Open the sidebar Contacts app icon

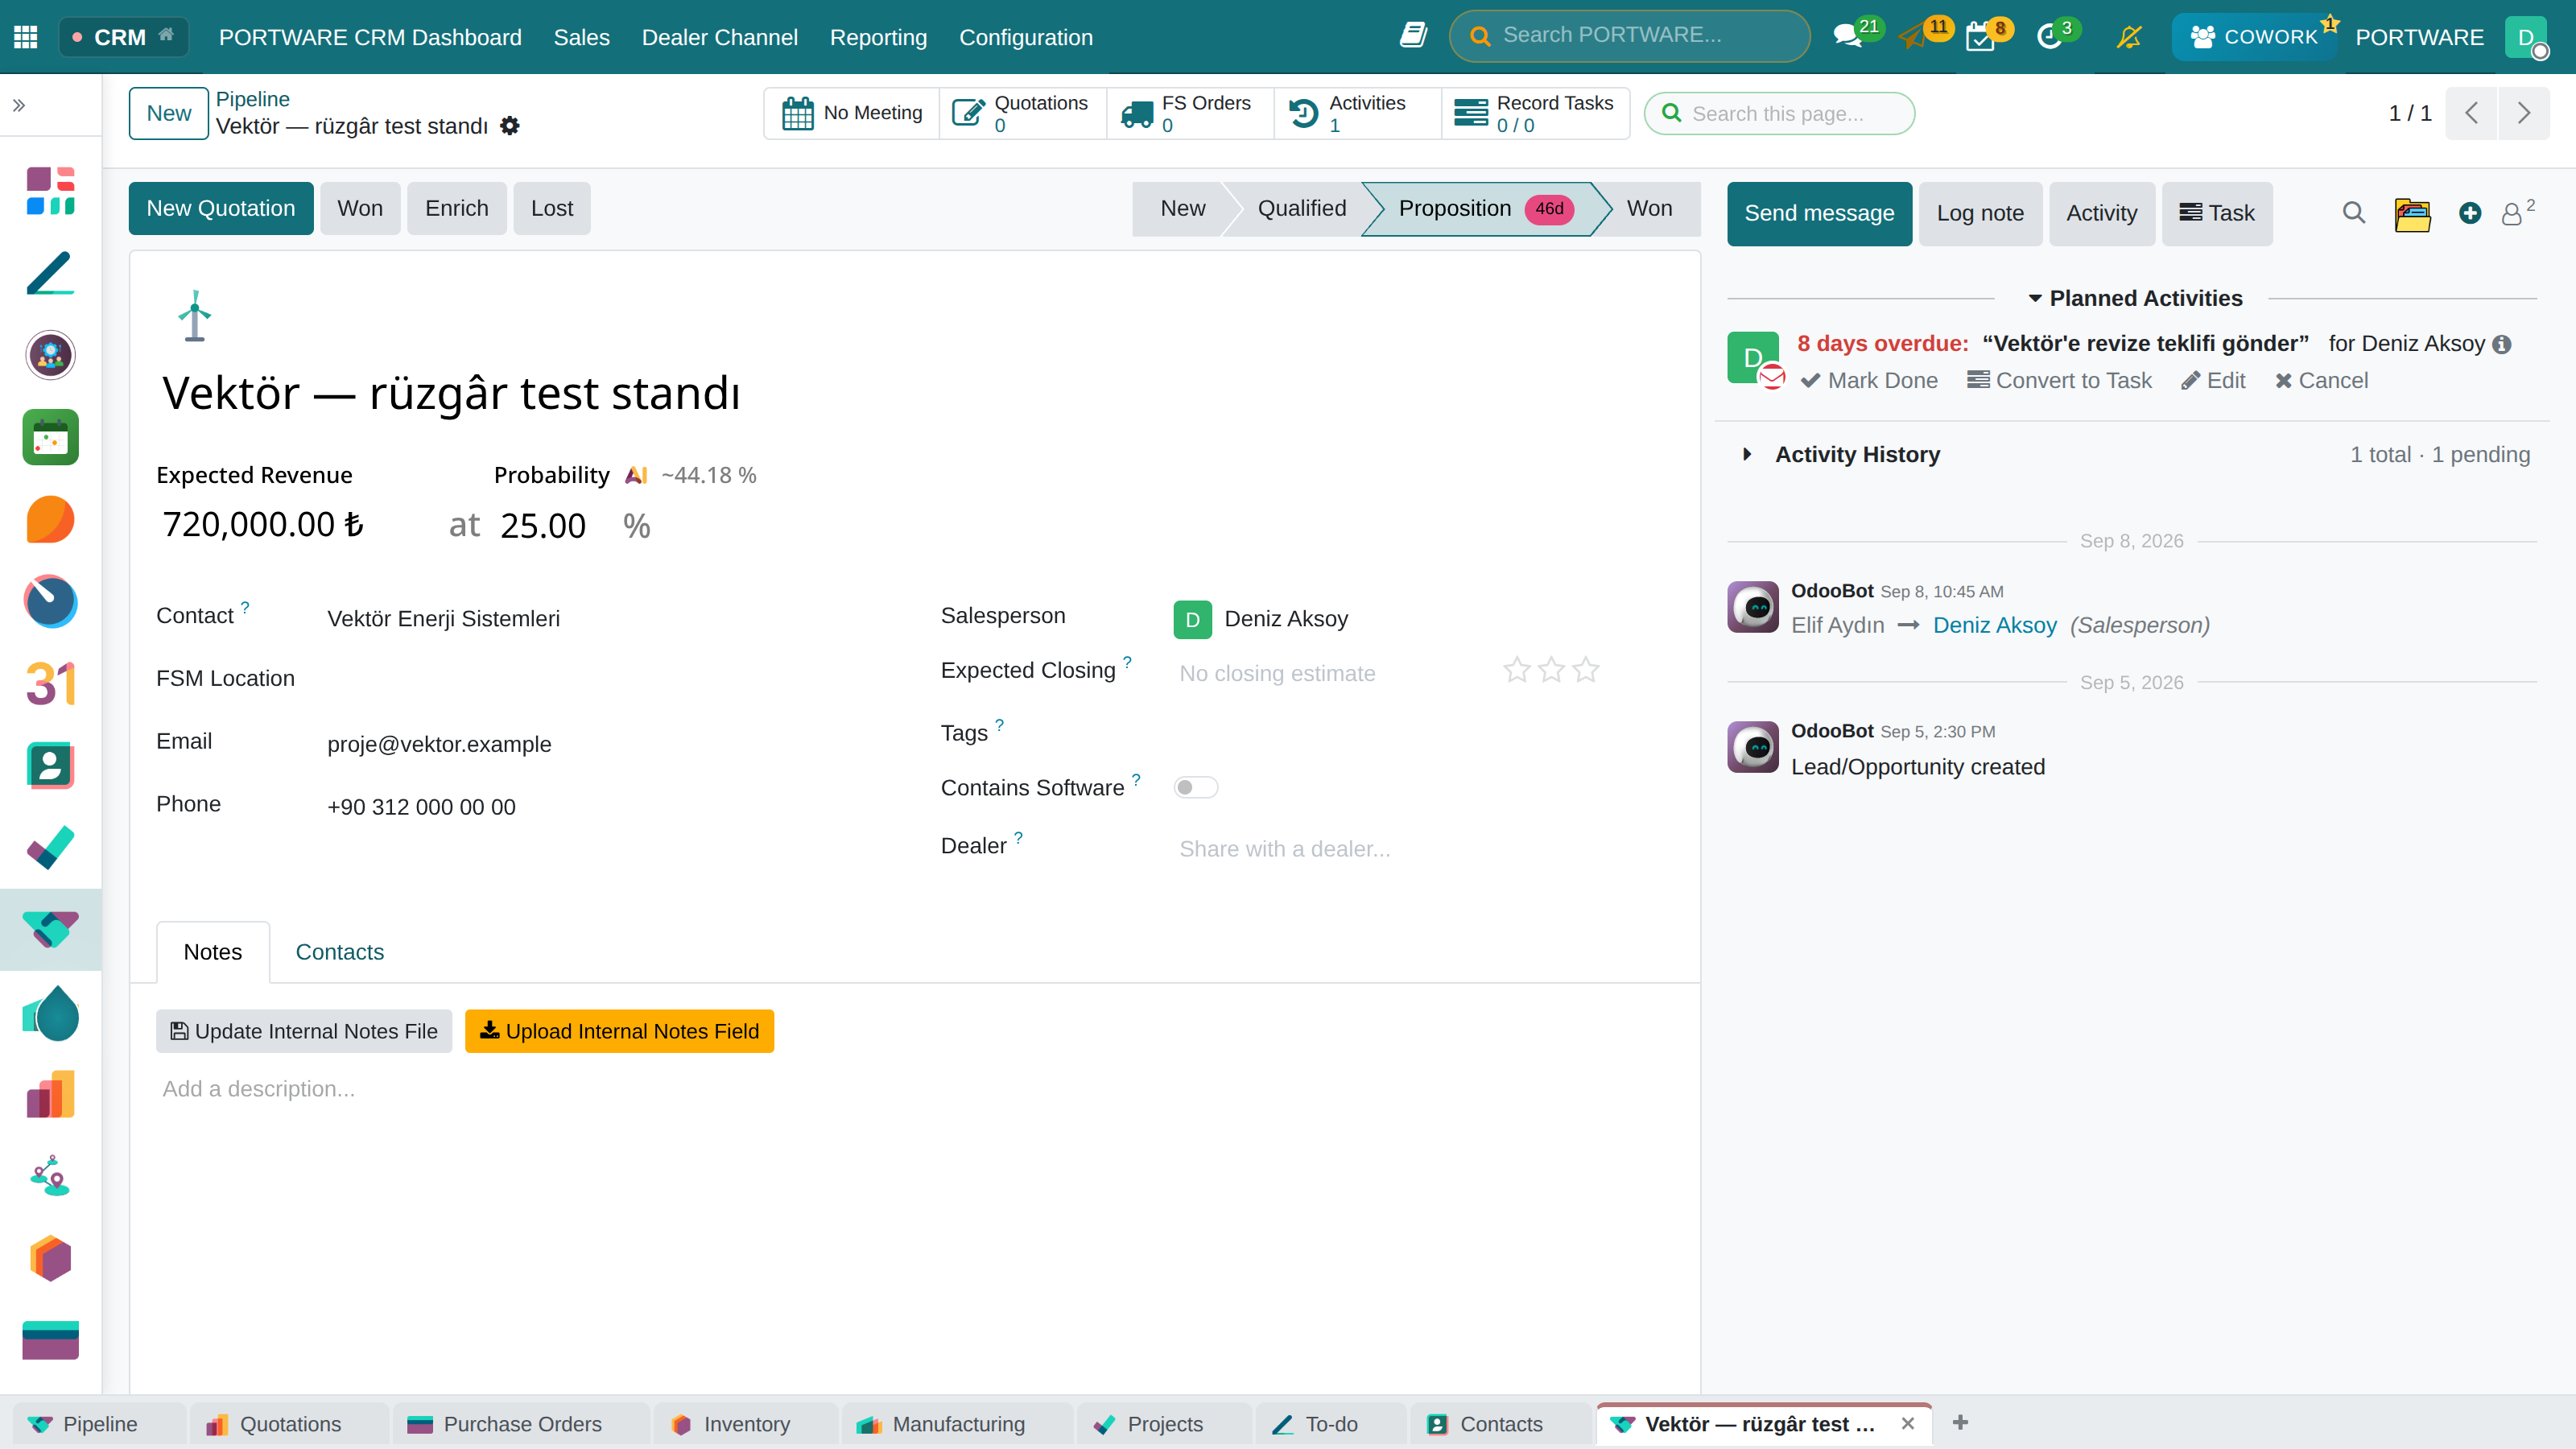click(50, 766)
